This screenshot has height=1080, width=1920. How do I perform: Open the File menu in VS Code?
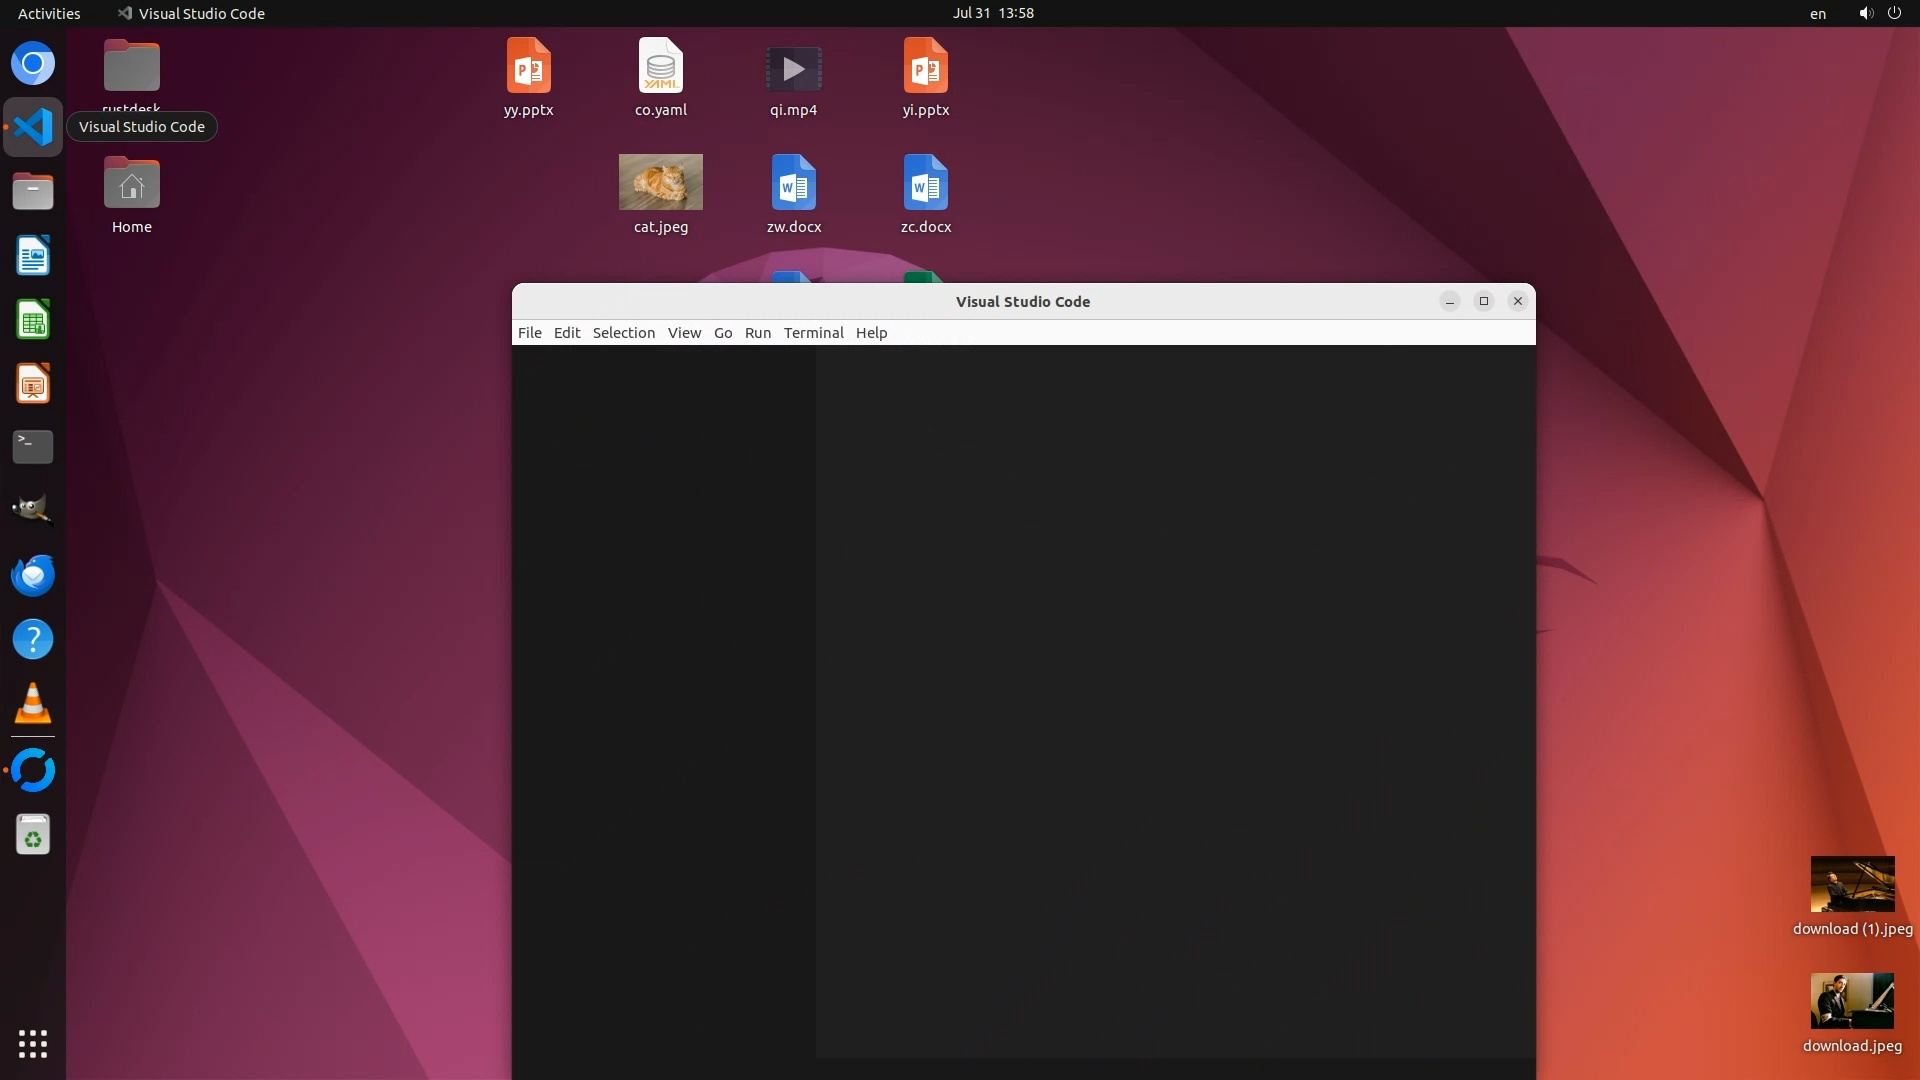[x=529, y=333]
